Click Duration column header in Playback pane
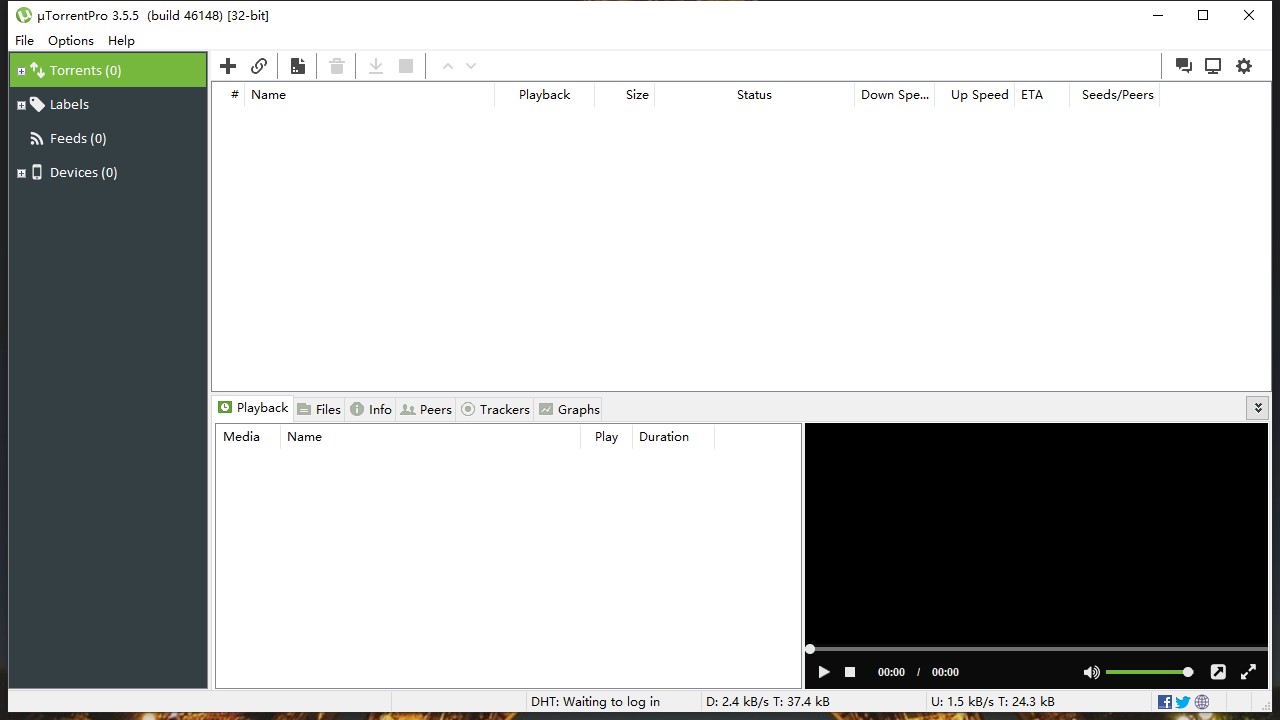The image size is (1280, 720). [x=673, y=437]
